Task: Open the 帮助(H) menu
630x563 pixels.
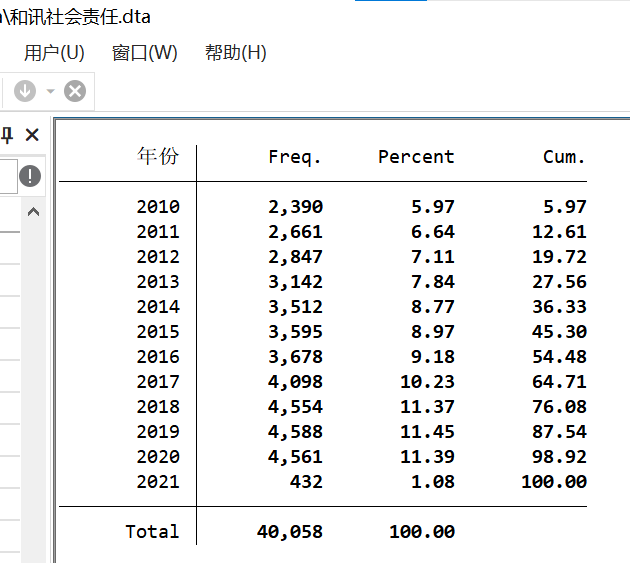Action: 236,53
